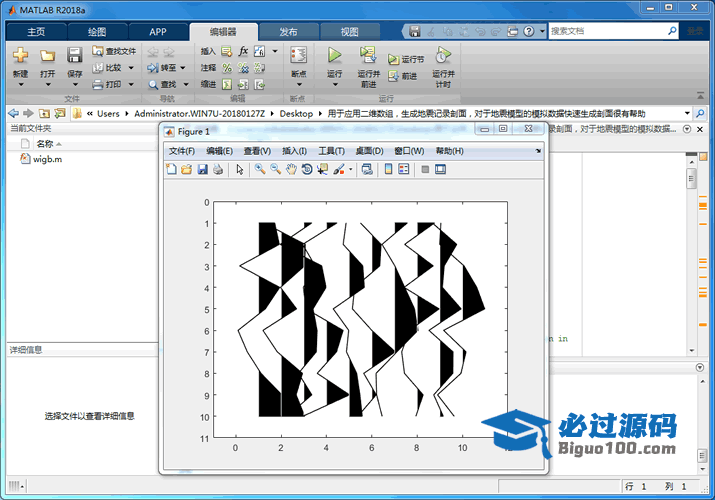Click the Go To (转至) icon
This screenshot has width=715, height=500.
[x=153, y=68]
